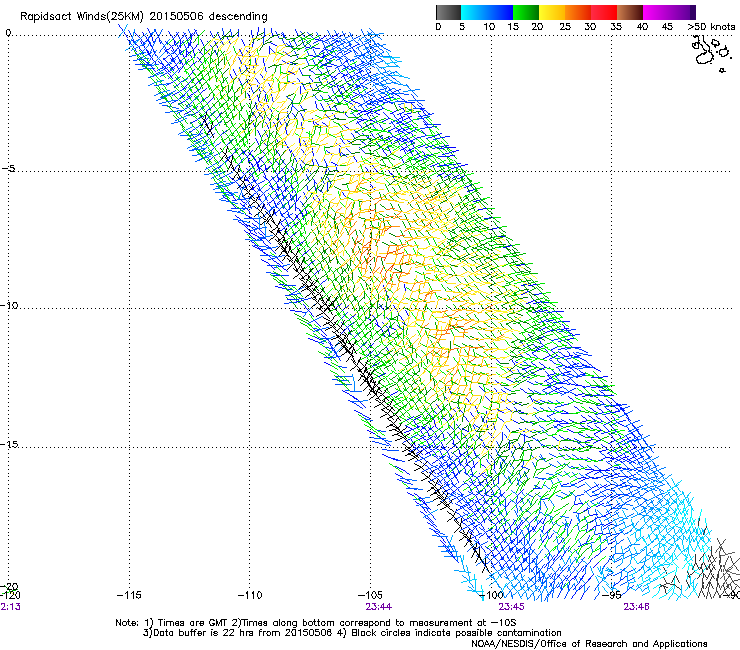Select the blue 10-15 knots color swatch
Image resolution: width=740 pixels, height=650 pixels.
(x=500, y=12)
